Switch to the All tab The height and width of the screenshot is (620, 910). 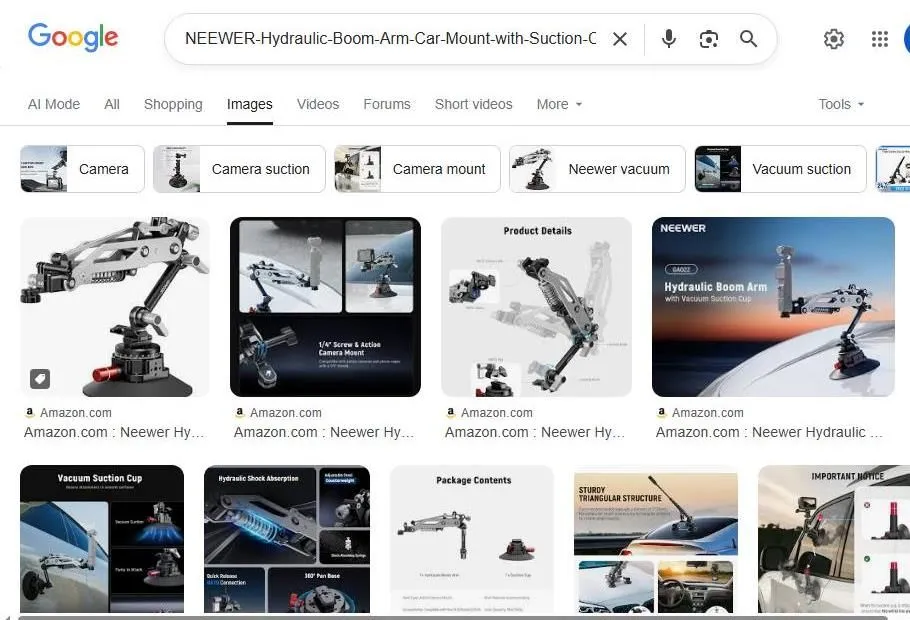(x=112, y=104)
